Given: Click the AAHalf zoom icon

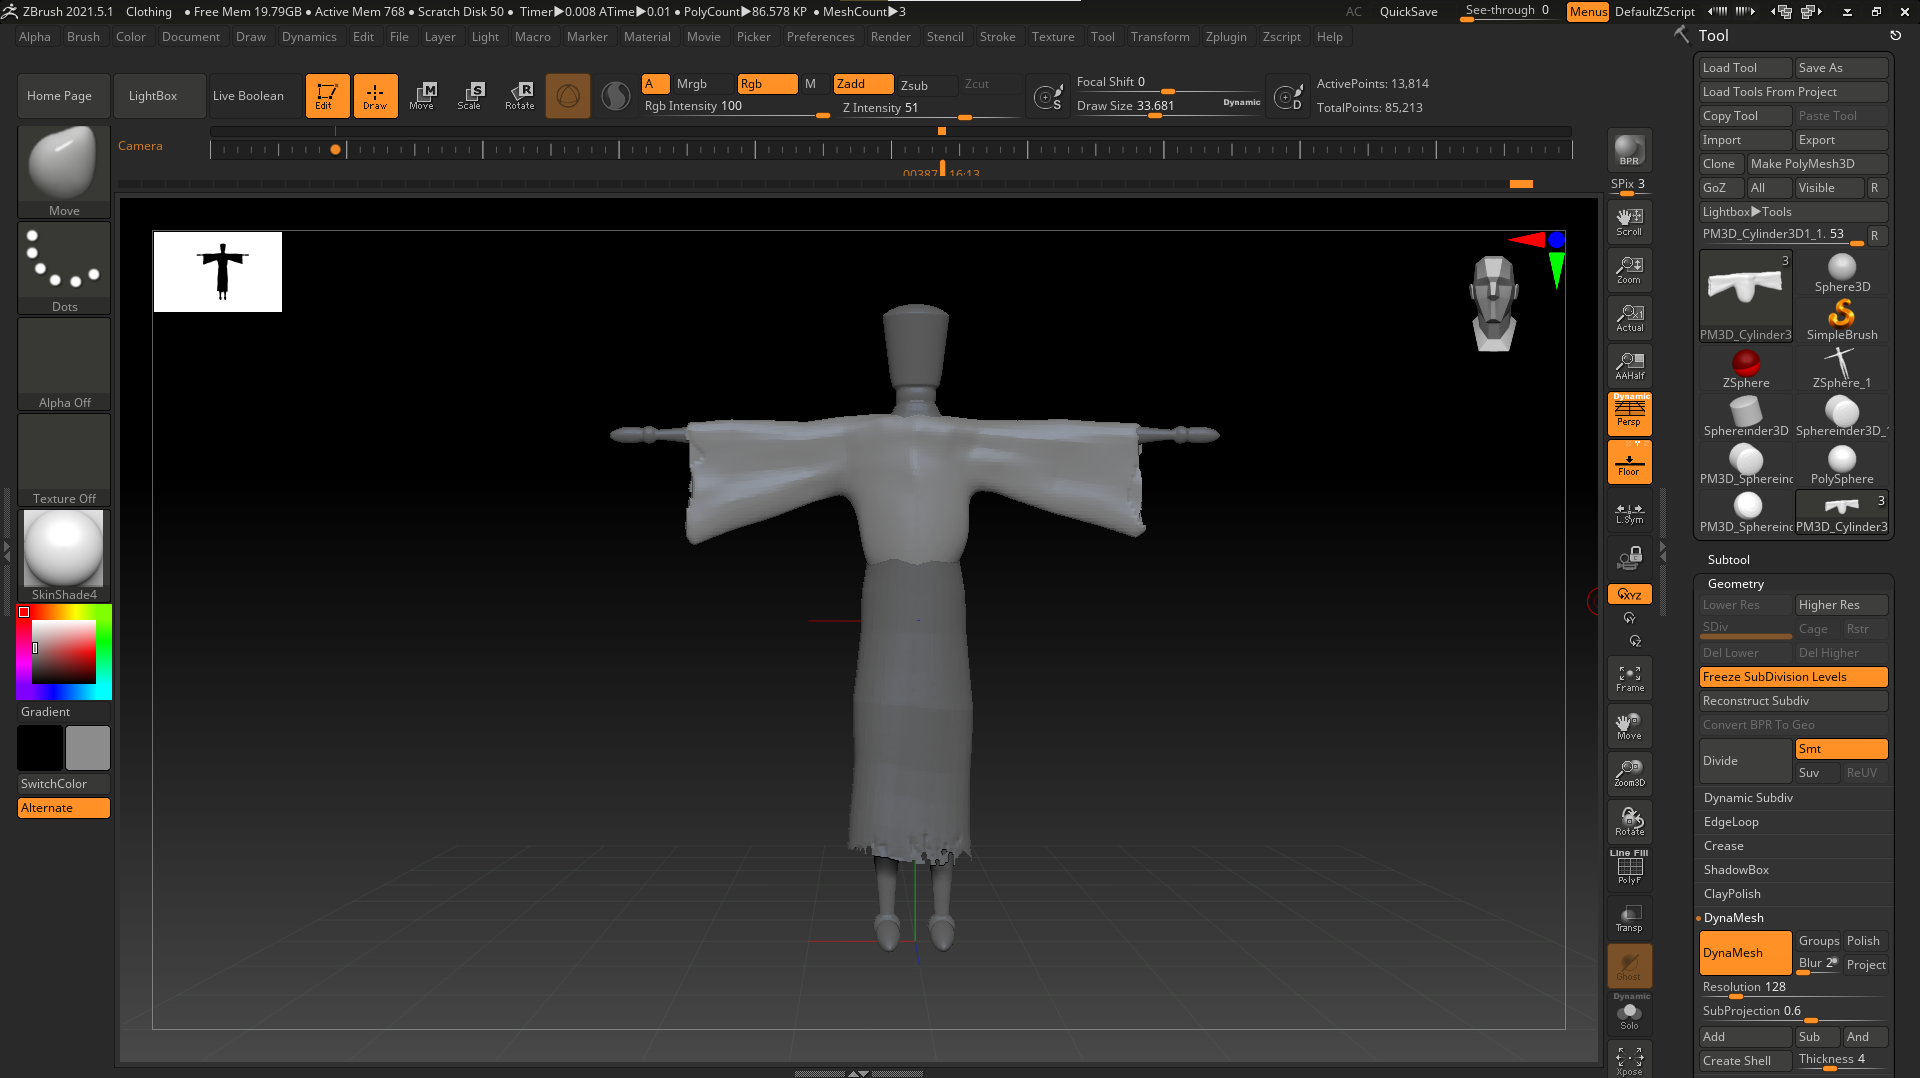Looking at the screenshot, I should coord(1629,365).
